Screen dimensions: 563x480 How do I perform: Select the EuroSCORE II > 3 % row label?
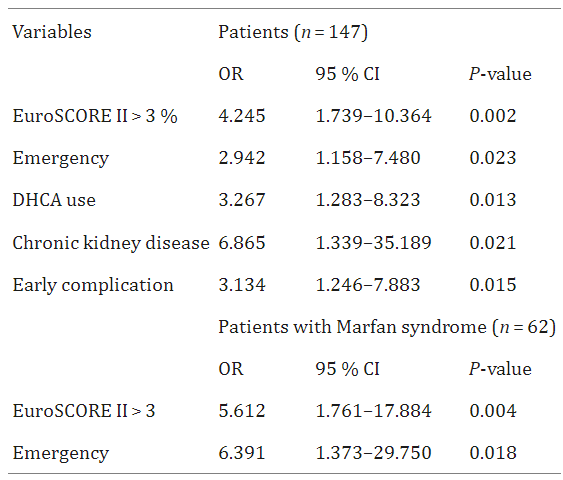[x=95, y=116]
